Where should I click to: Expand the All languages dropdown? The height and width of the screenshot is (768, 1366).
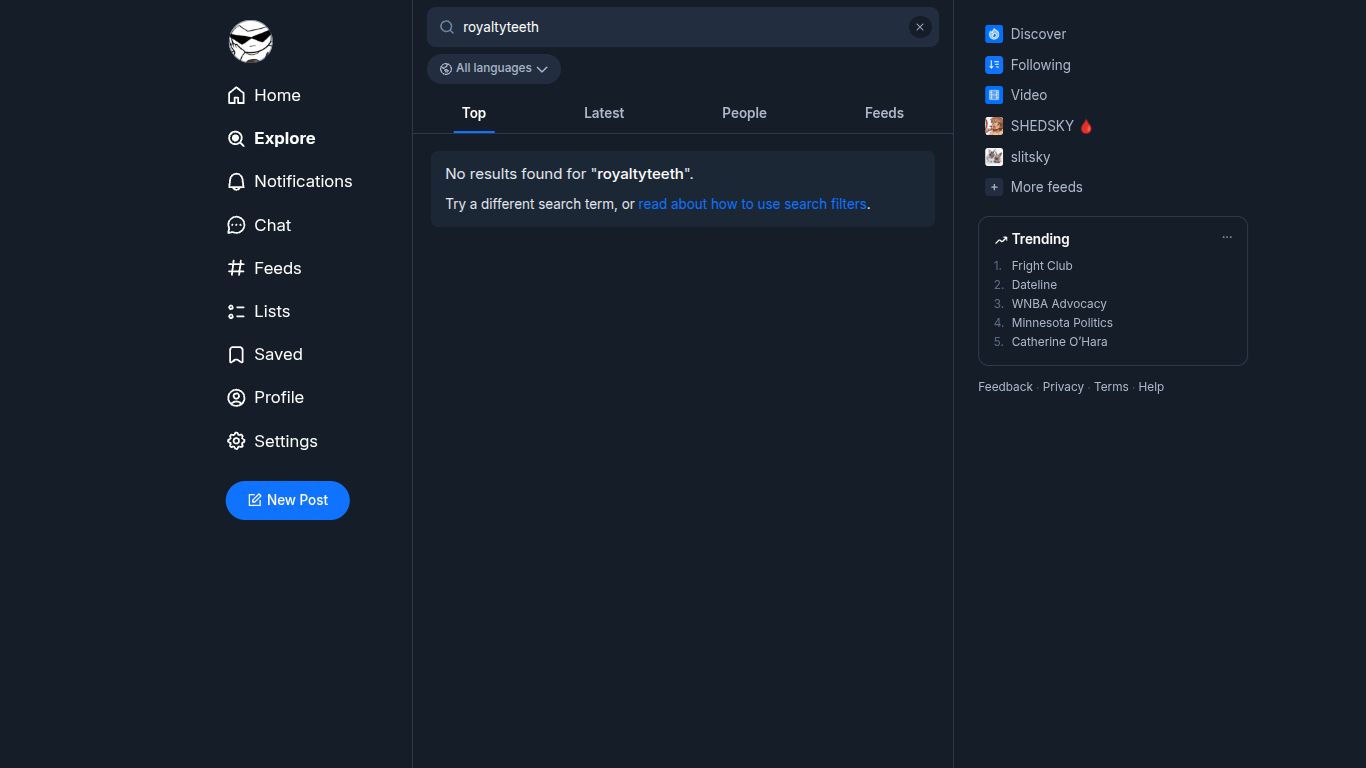(x=494, y=69)
